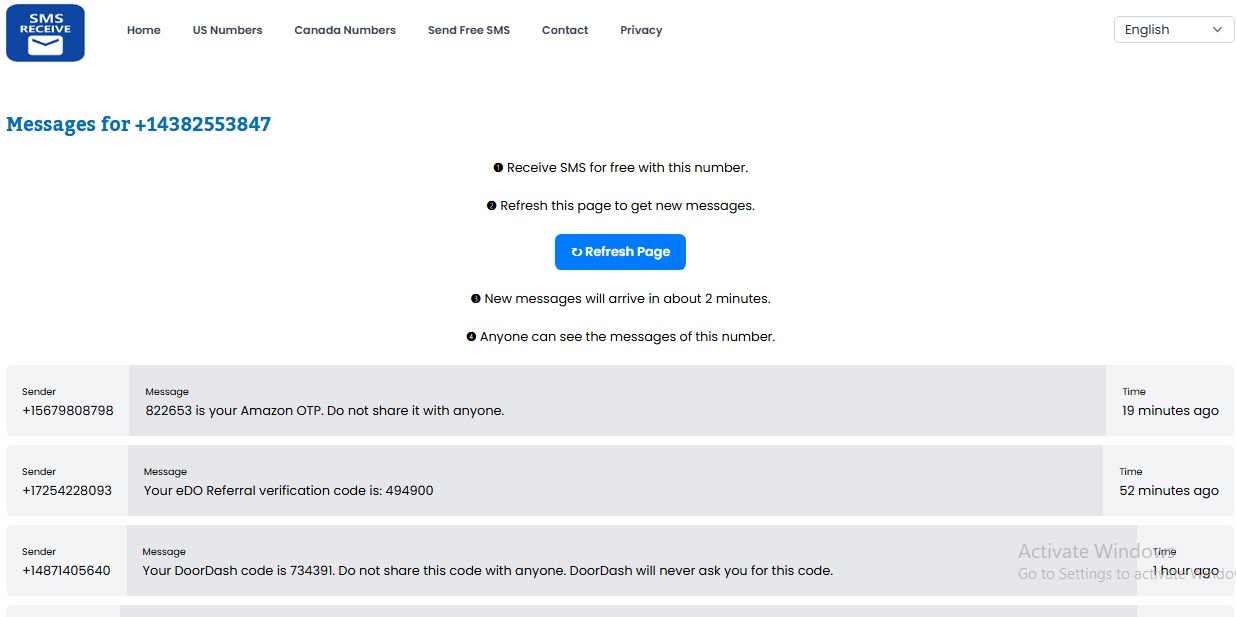Expand the English language dropdown

[x=1172, y=30]
